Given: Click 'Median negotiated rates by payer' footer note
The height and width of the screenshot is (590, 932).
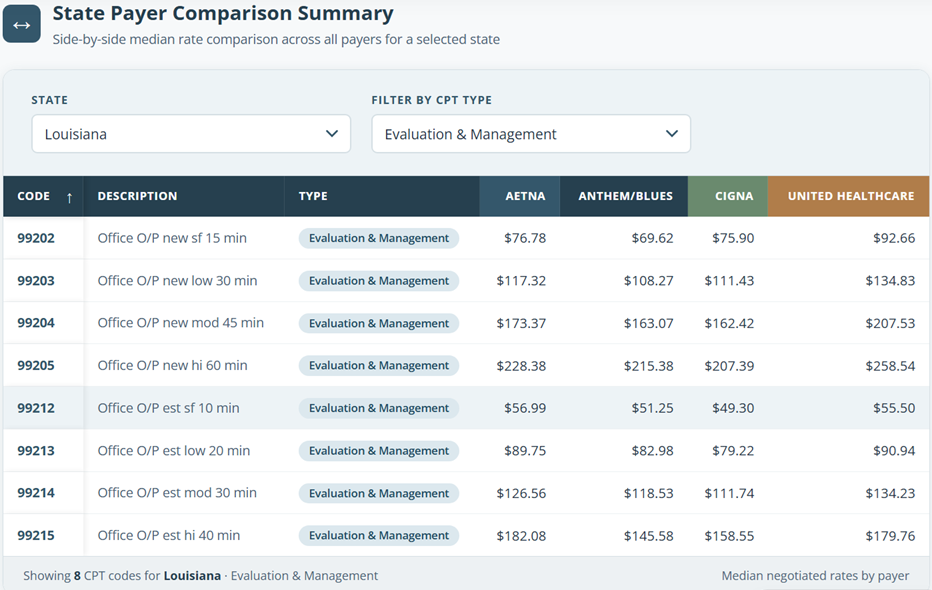Looking at the screenshot, I should [x=815, y=576].
